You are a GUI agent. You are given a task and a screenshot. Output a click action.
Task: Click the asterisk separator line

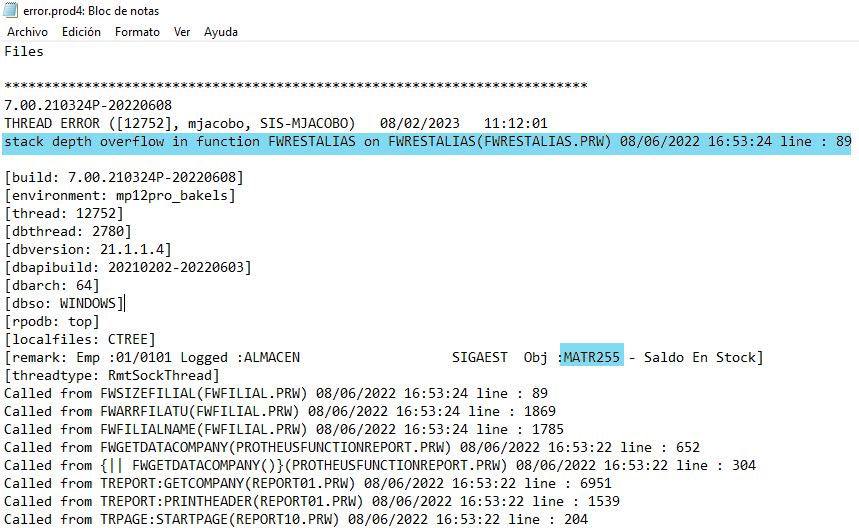pos(296,86)
